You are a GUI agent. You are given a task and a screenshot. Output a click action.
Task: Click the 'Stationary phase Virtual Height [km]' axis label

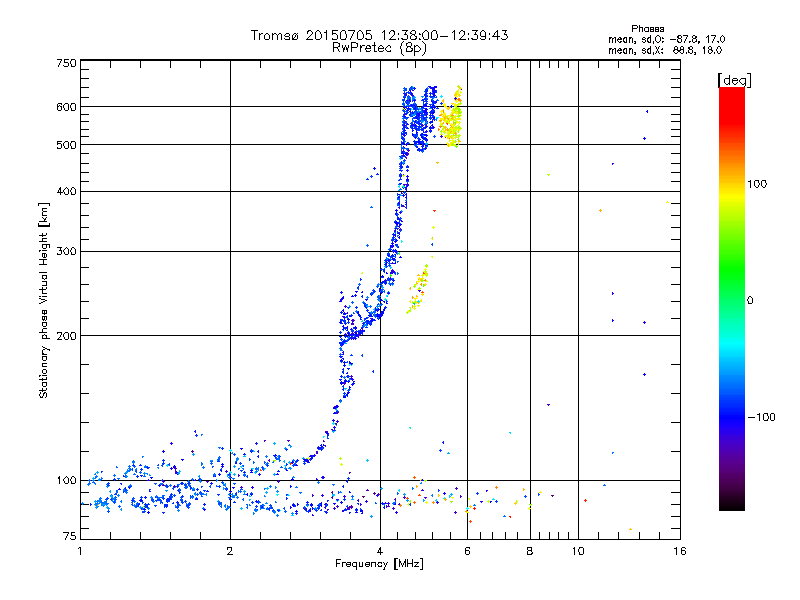pyautogui.click(x=44, y=300)
